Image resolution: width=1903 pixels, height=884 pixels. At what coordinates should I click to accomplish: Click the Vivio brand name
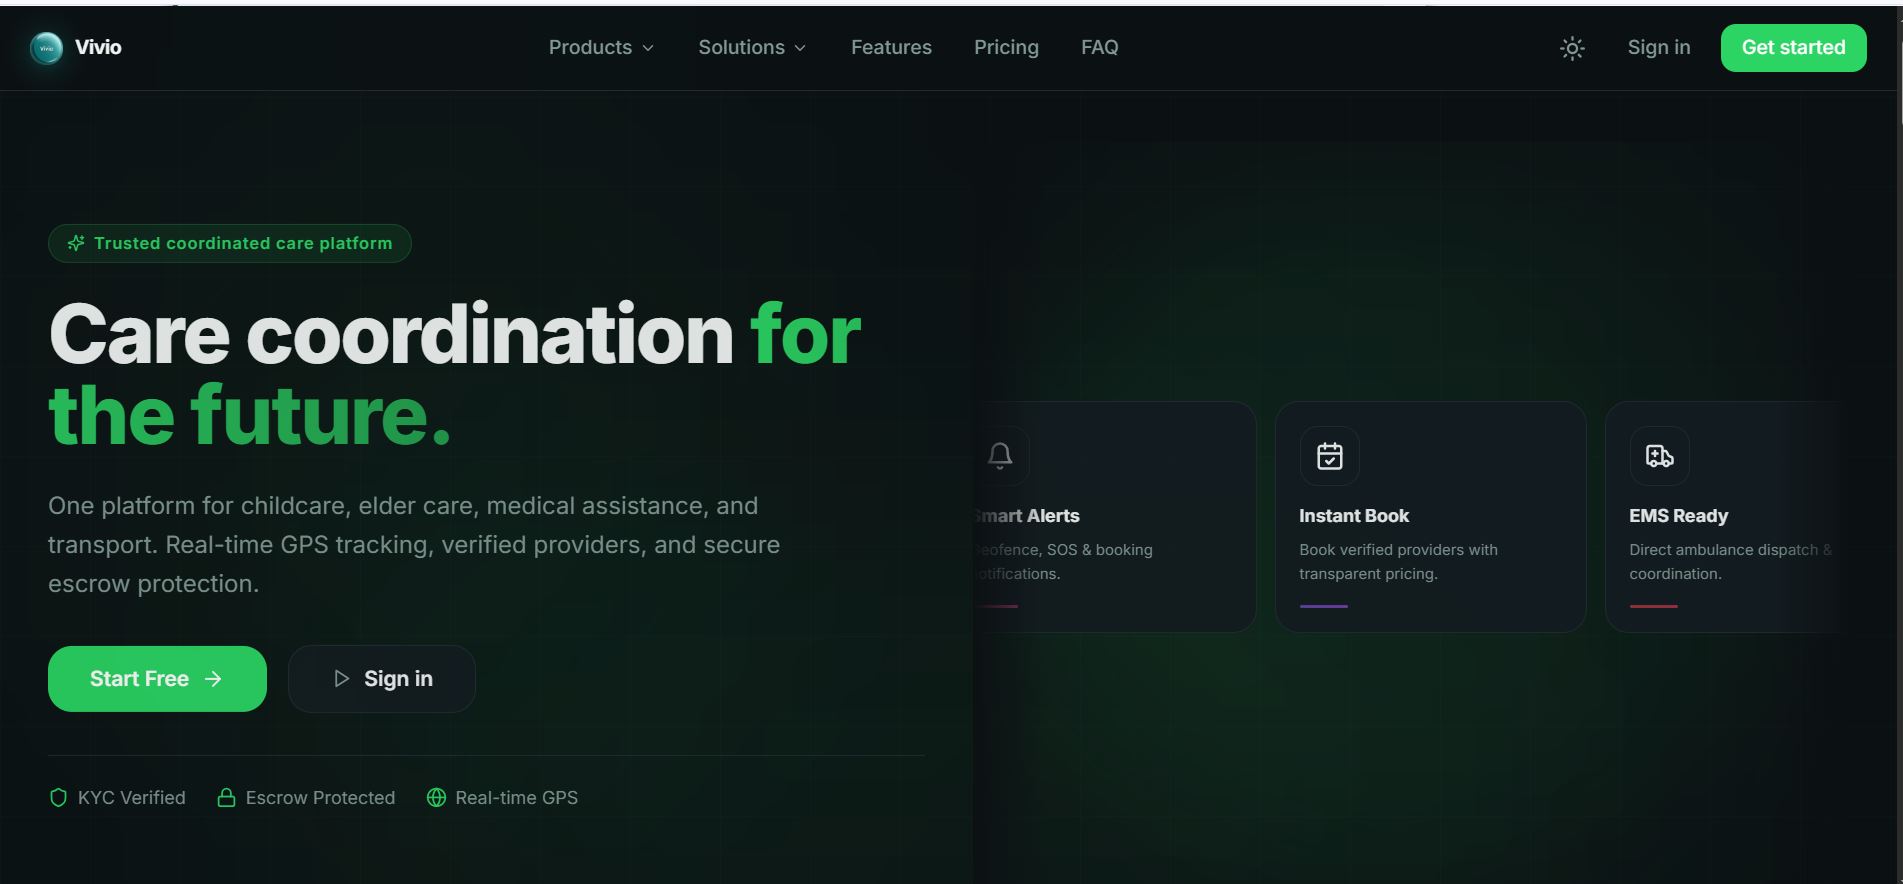coord(98,47)
